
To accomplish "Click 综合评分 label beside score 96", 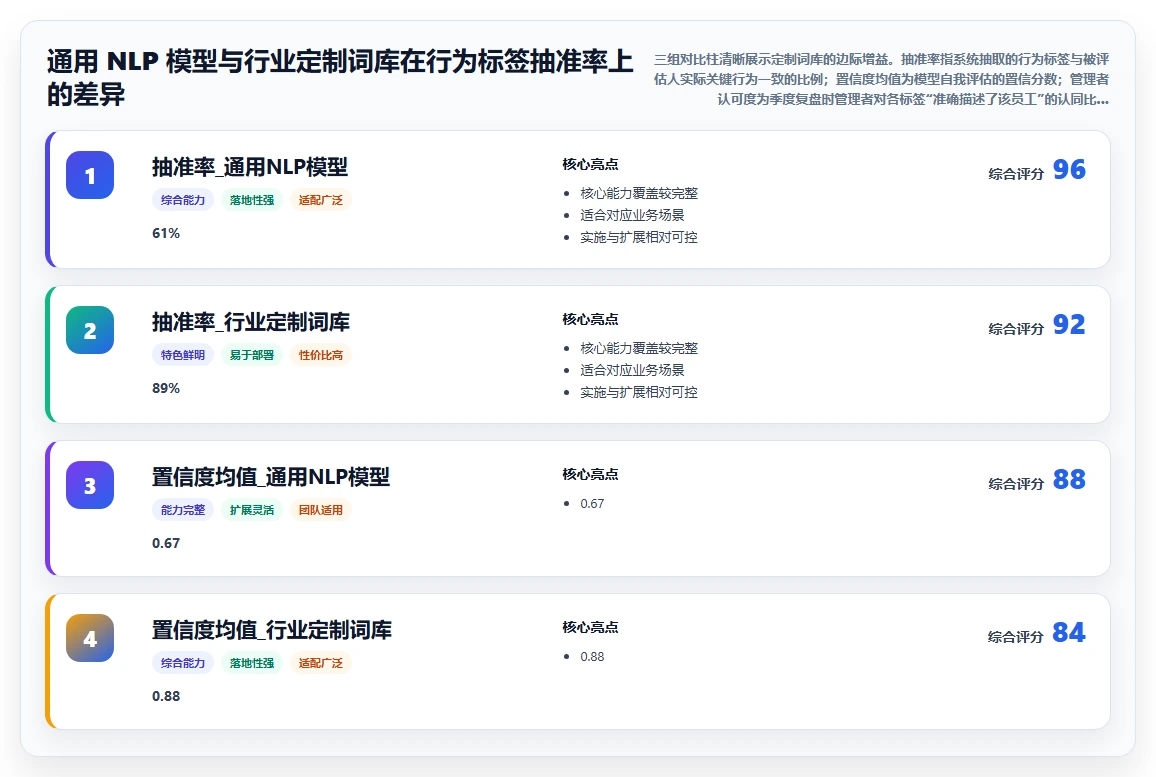I will (x=1016, y=174).
